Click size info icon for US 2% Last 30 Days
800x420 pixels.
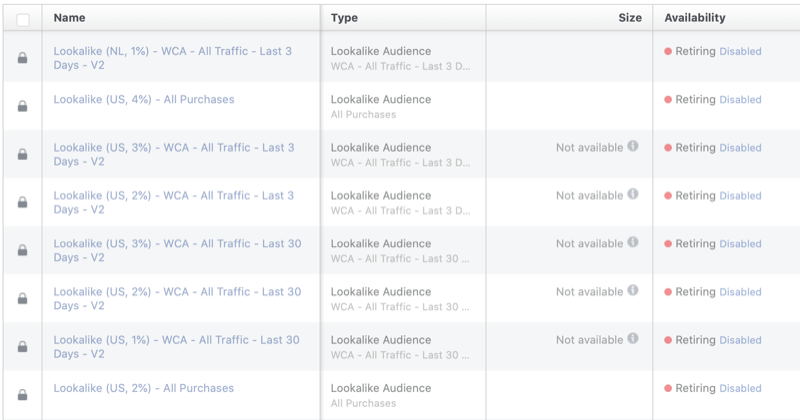click(x=632, y=291)
